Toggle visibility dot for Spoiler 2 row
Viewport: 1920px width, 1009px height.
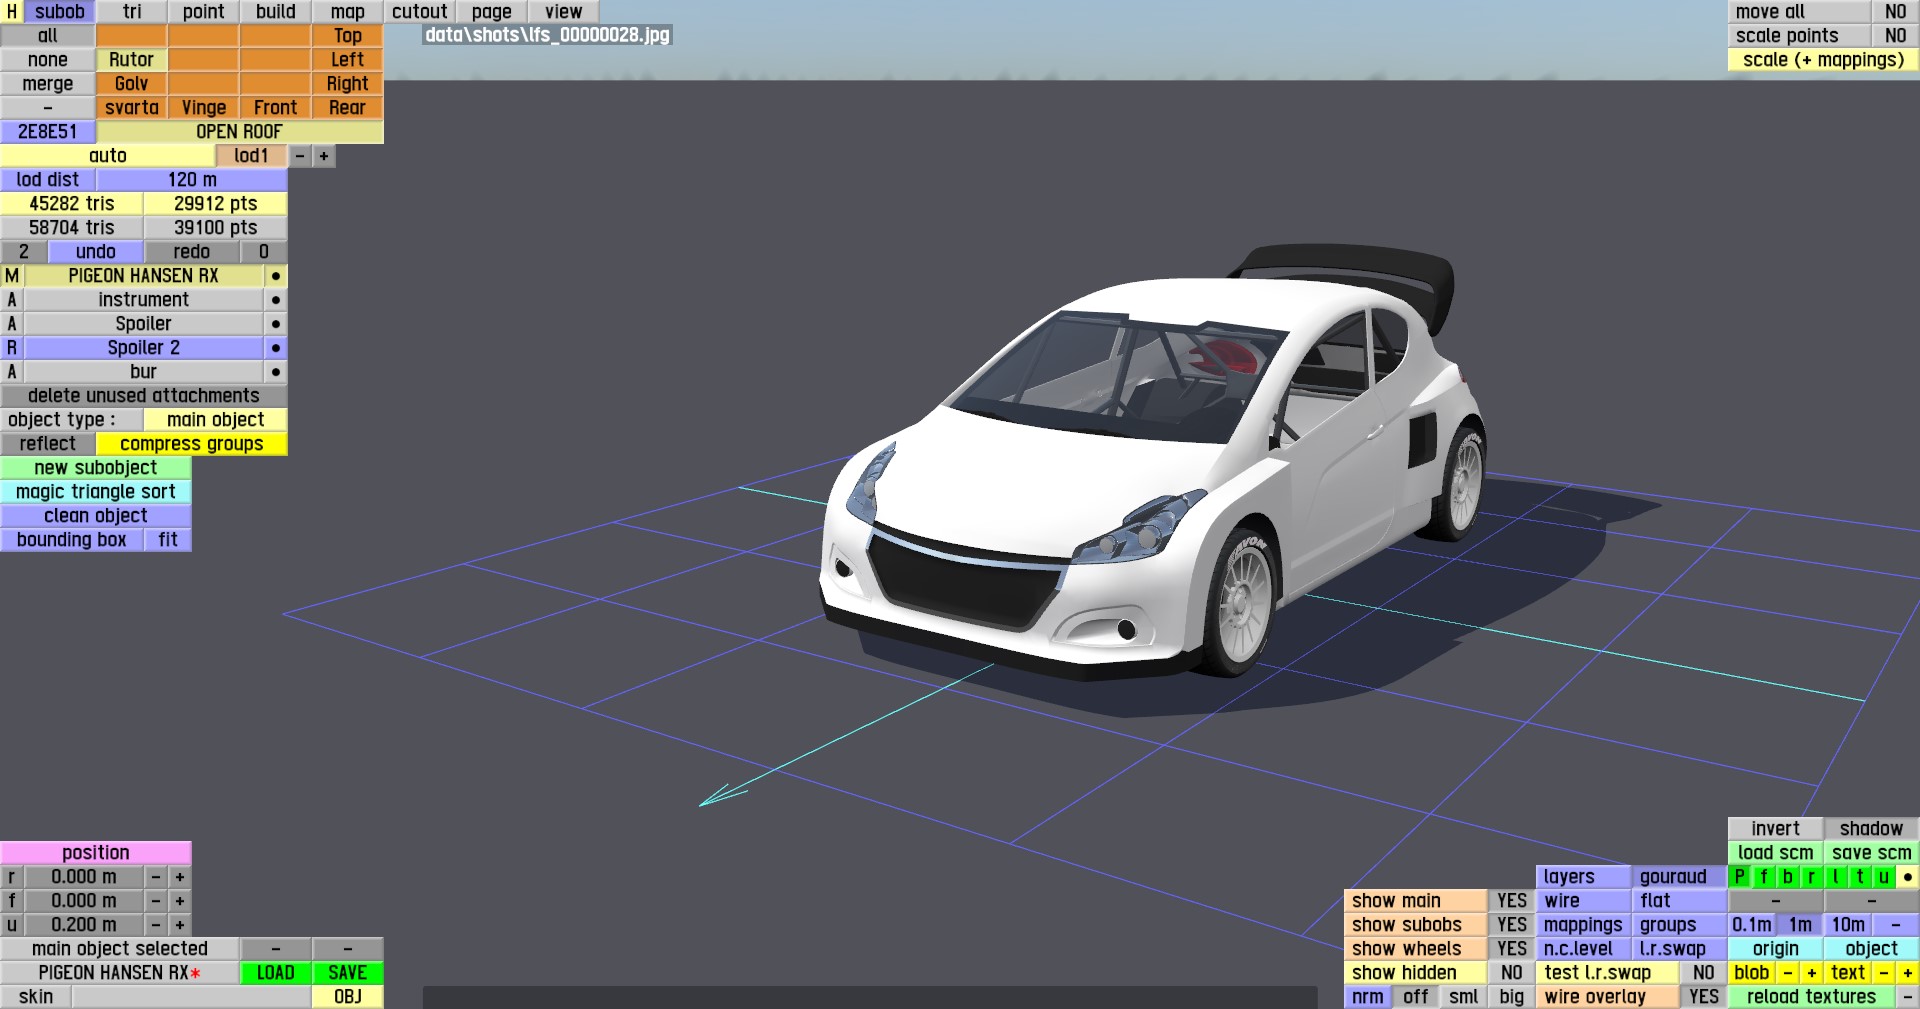276,348
